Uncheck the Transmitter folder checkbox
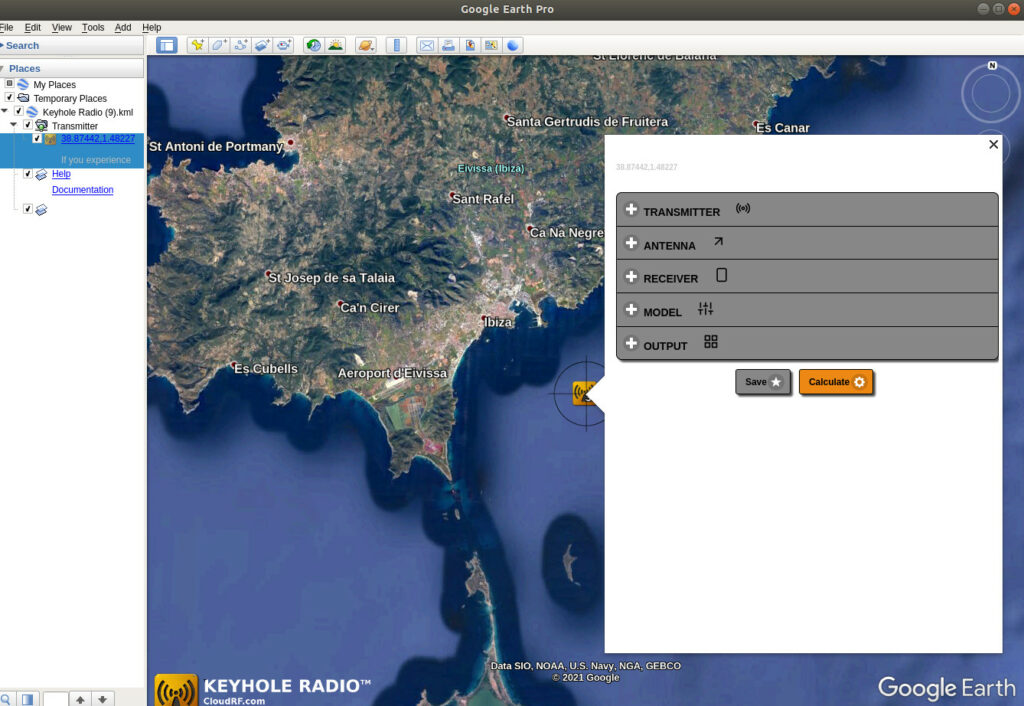The image size is (1024, 706). click(x=27, y=125)
